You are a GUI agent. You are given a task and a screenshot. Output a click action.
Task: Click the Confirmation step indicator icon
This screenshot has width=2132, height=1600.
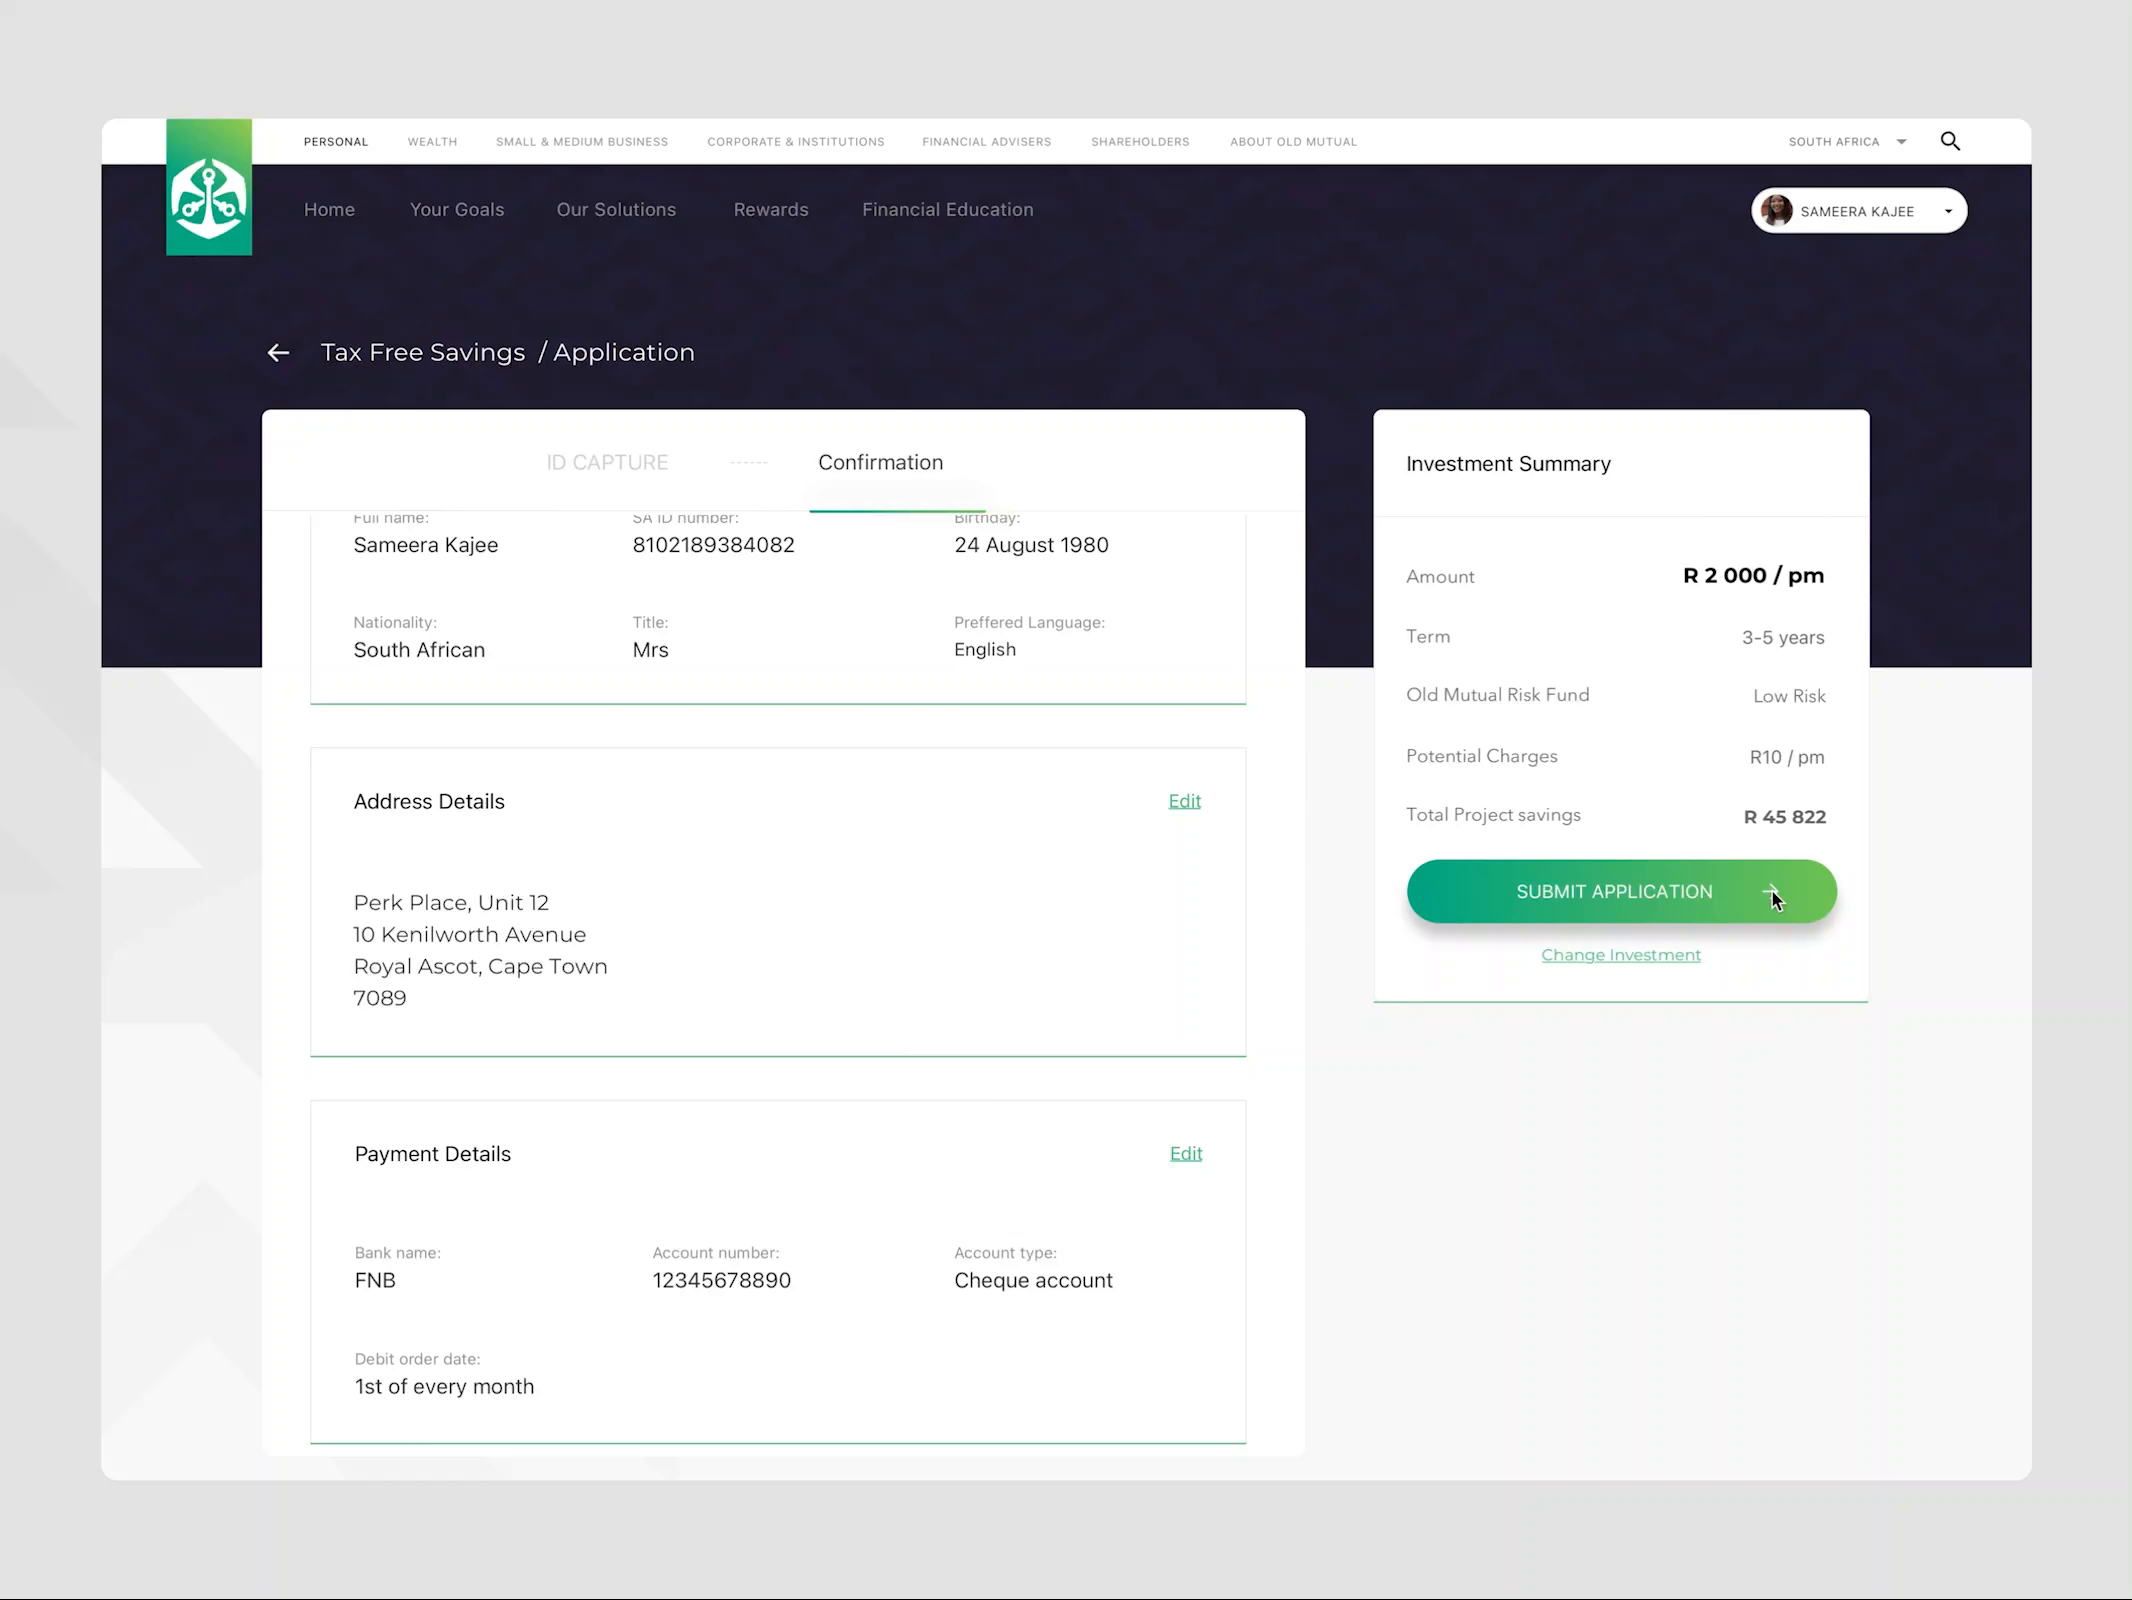coord(880,462)
